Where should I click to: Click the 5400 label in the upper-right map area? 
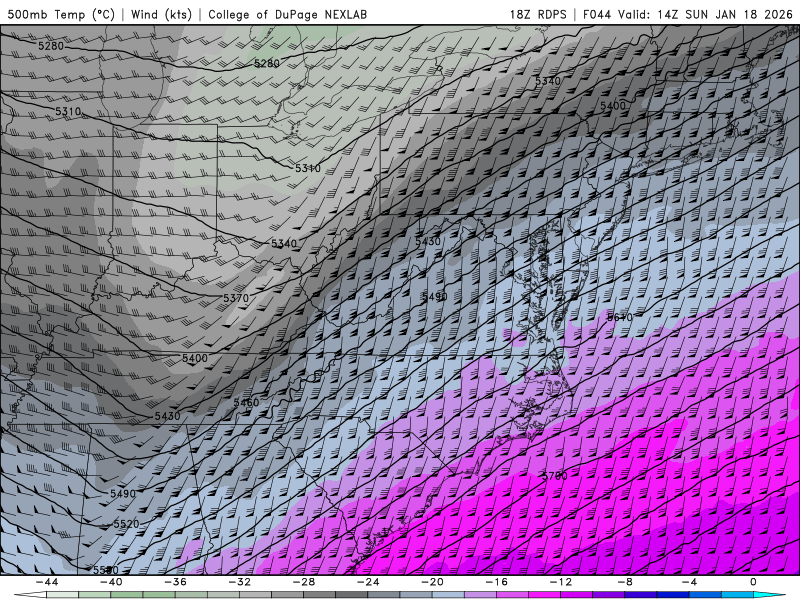613,106
